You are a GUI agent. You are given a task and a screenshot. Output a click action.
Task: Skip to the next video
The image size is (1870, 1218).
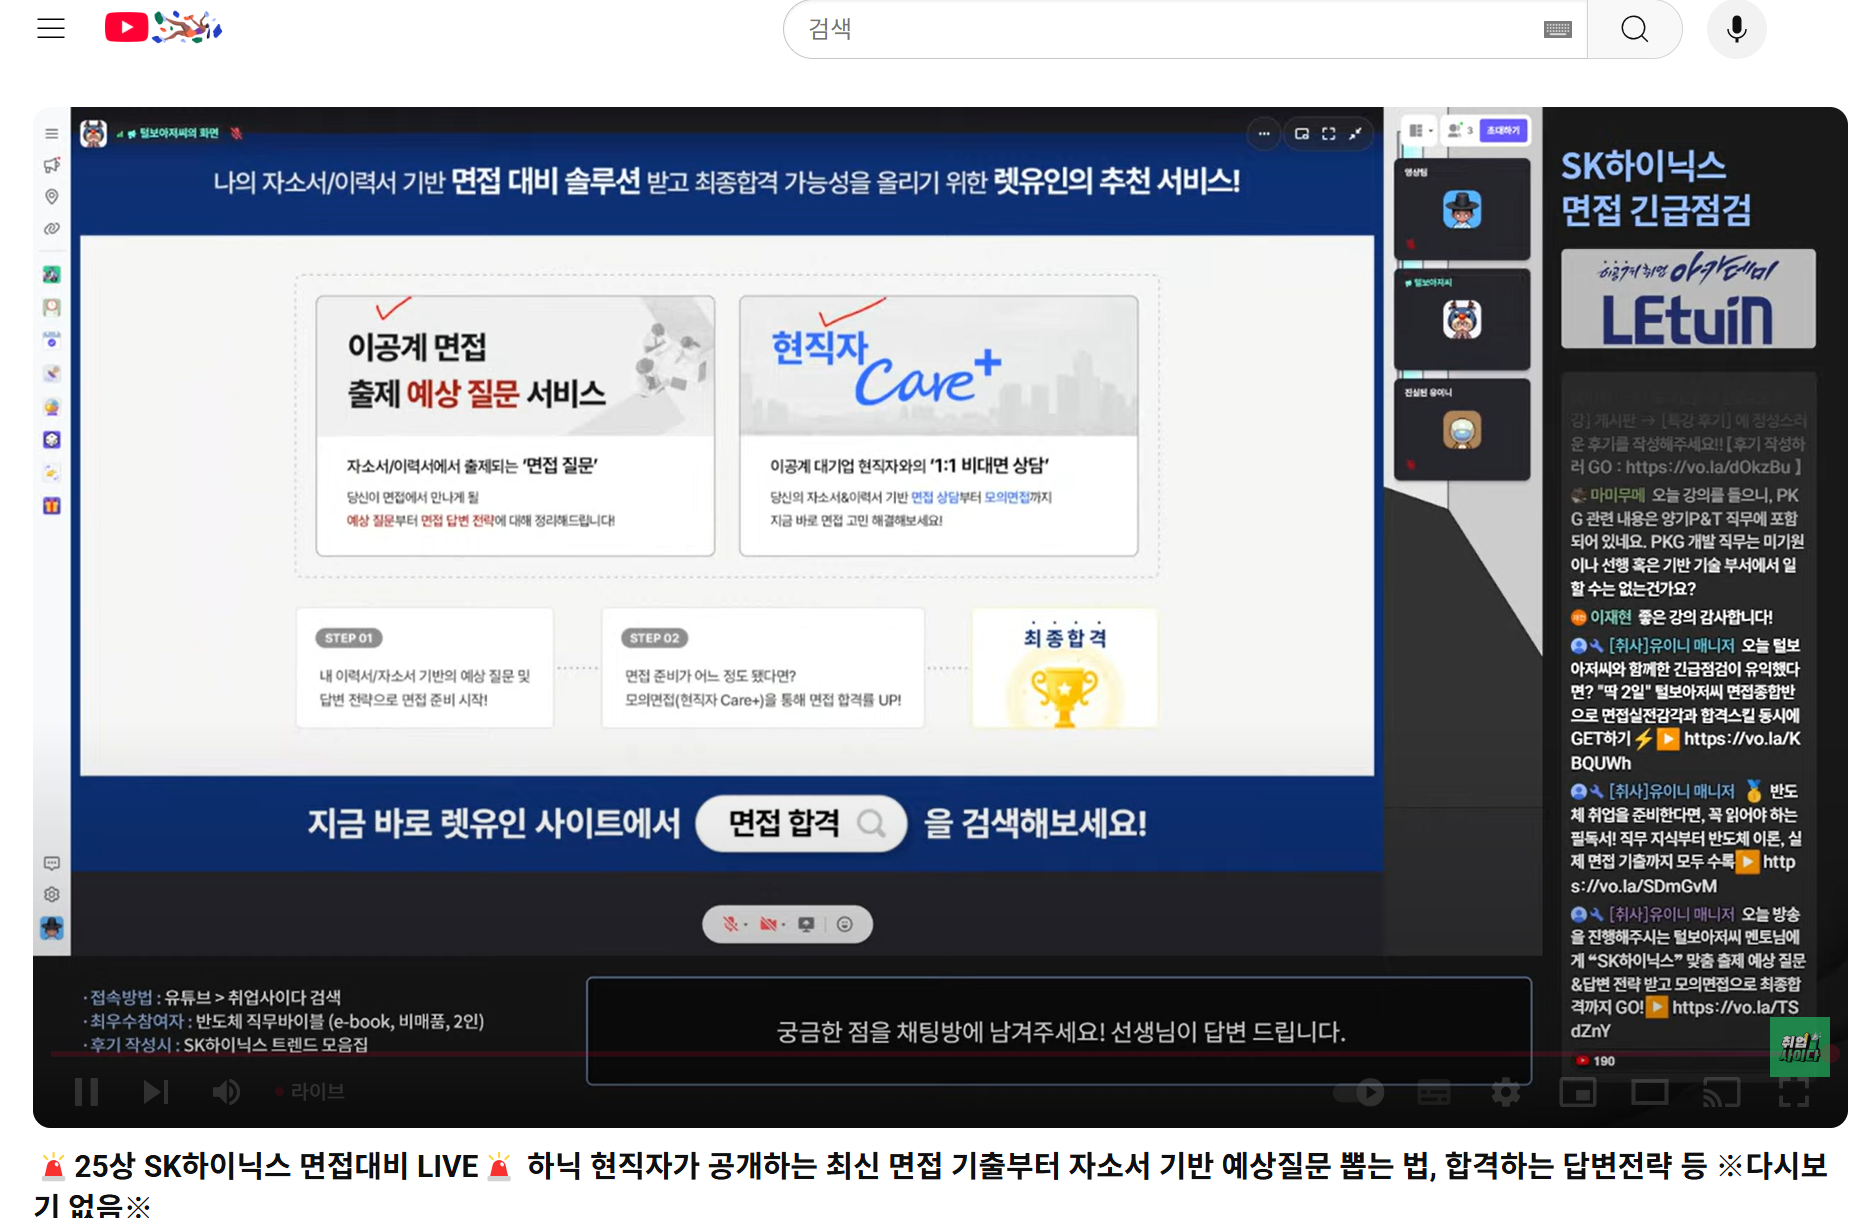click(x=155, y=1091)
